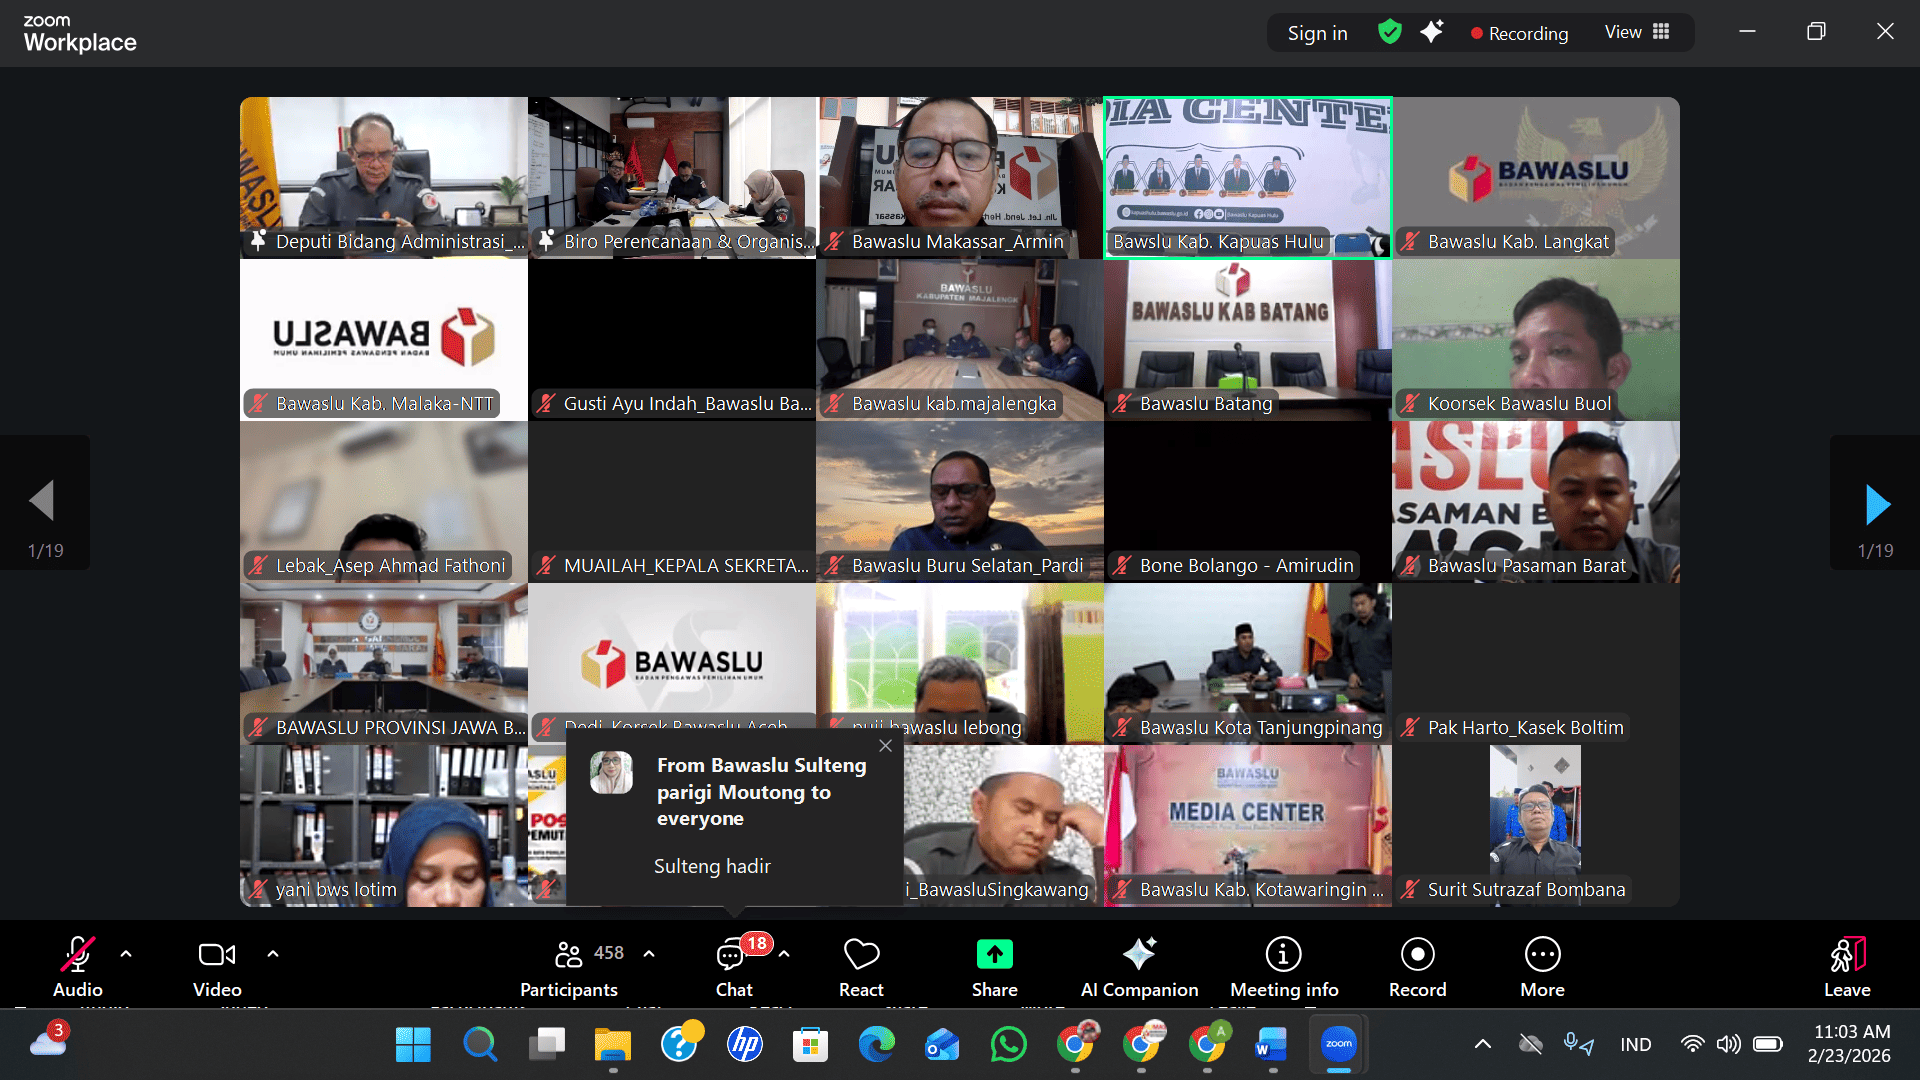Expand audio options arrow next to Audio
The width and height of the screenshot is (1920, 1080).
[x=126, y=954]
